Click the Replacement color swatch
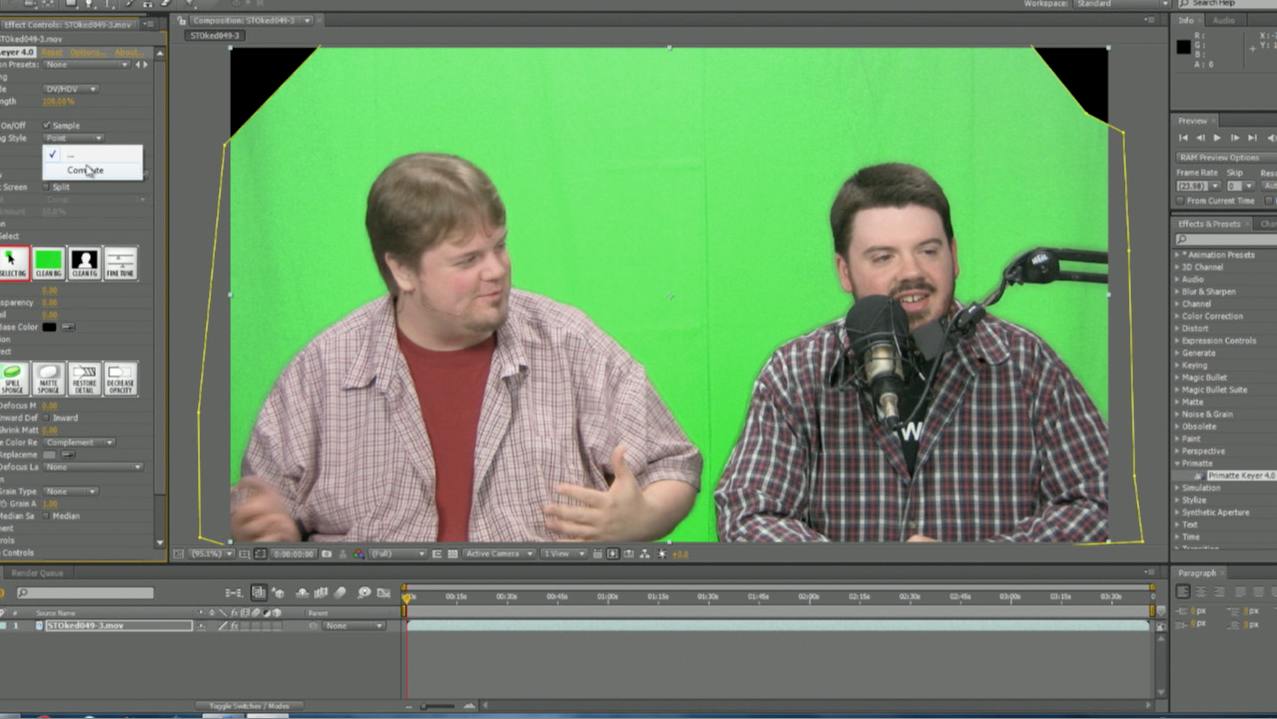This screenshot has width=1277, height=719. 49,454
